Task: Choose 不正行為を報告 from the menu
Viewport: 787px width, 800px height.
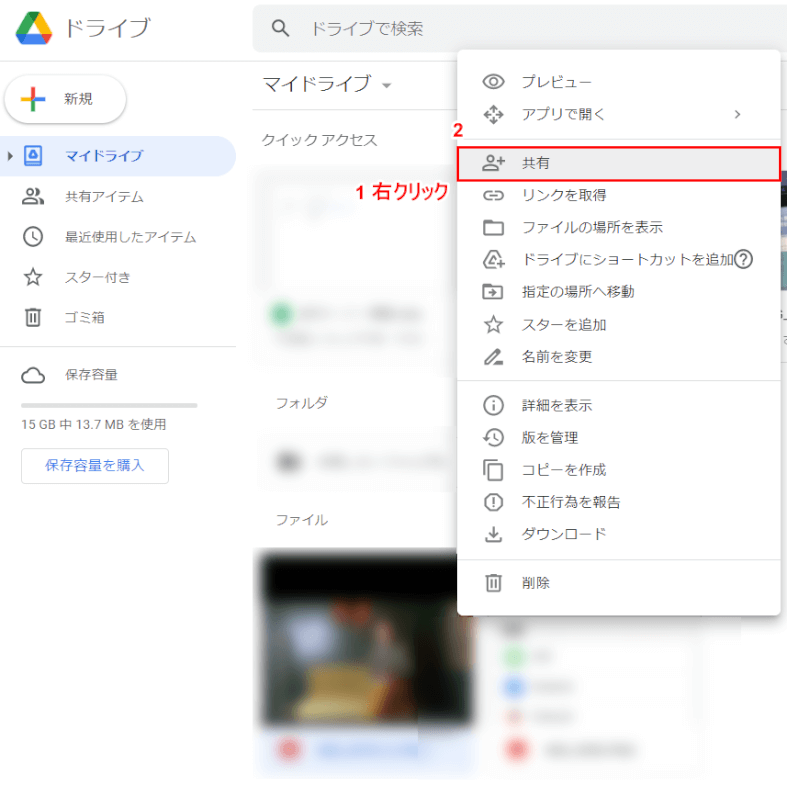Action: pyautogui.click(x=619, y=502)
